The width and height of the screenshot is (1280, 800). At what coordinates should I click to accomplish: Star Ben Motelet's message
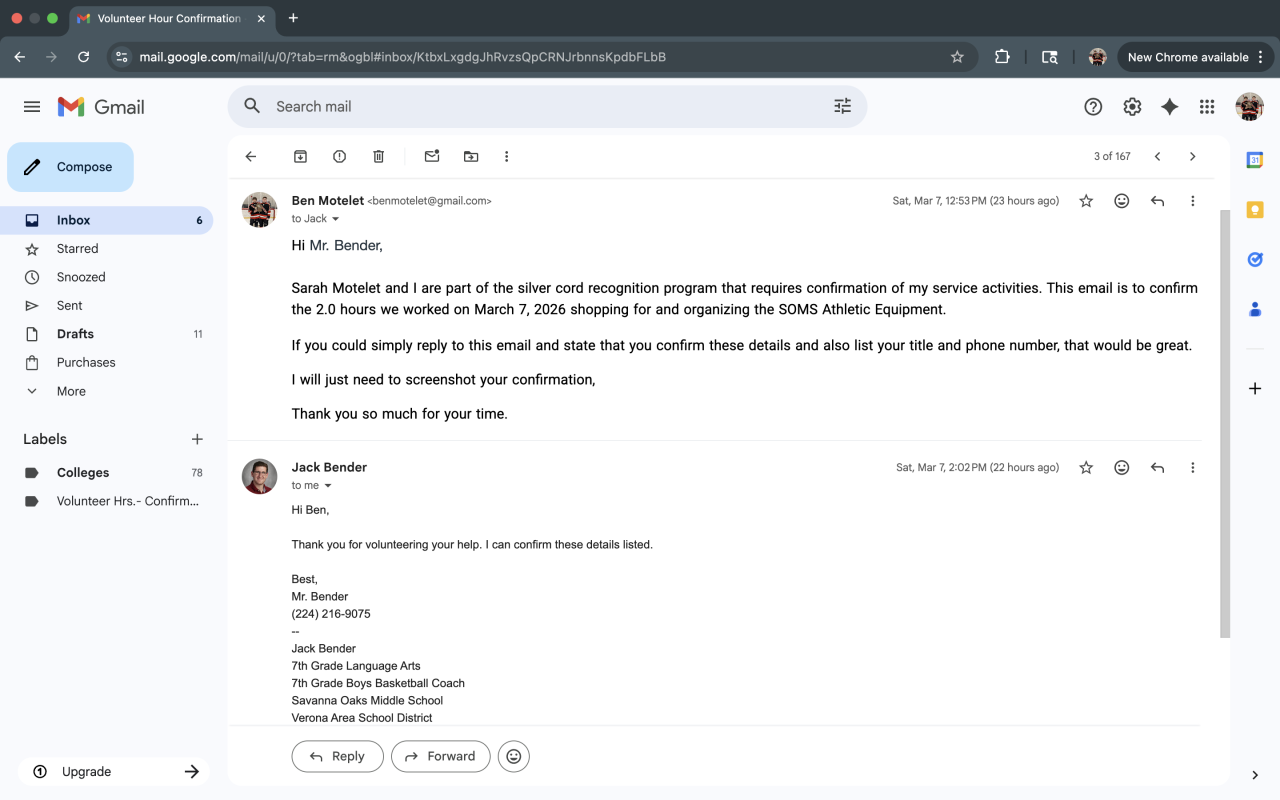(x=1086, y=201)
